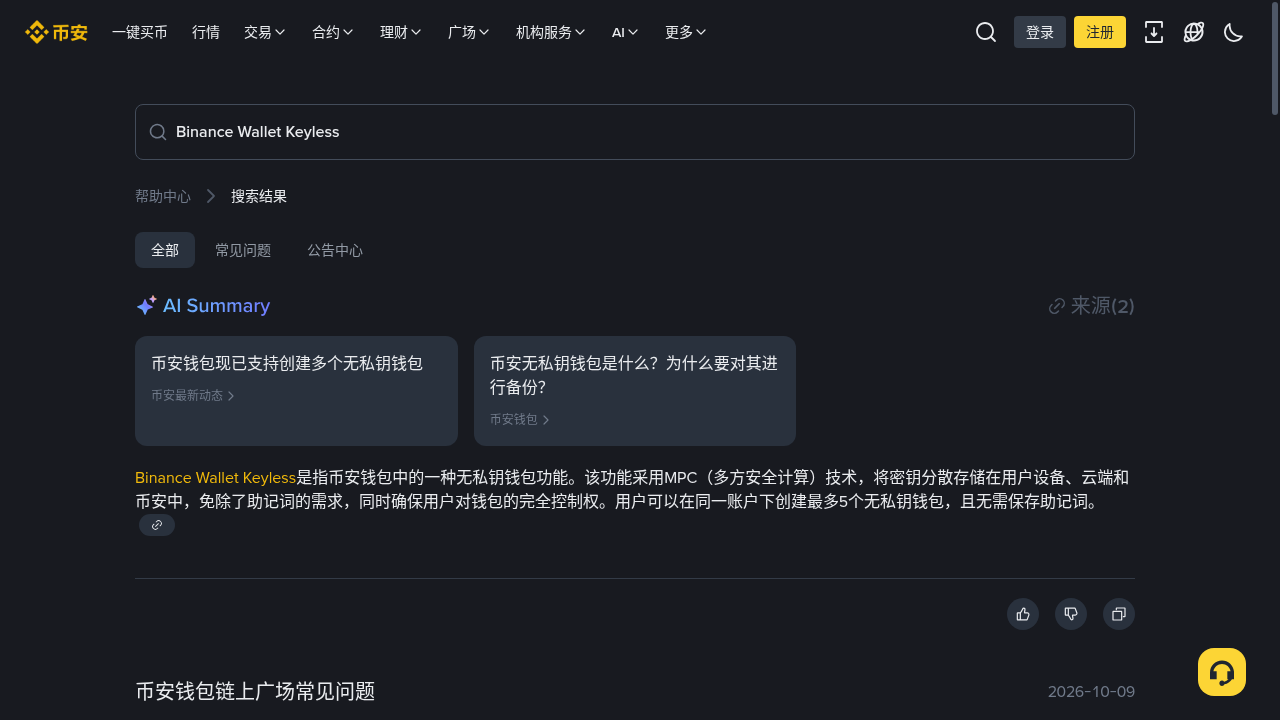
Task: Open the customer support headset chat
Action: (1222, 672)
